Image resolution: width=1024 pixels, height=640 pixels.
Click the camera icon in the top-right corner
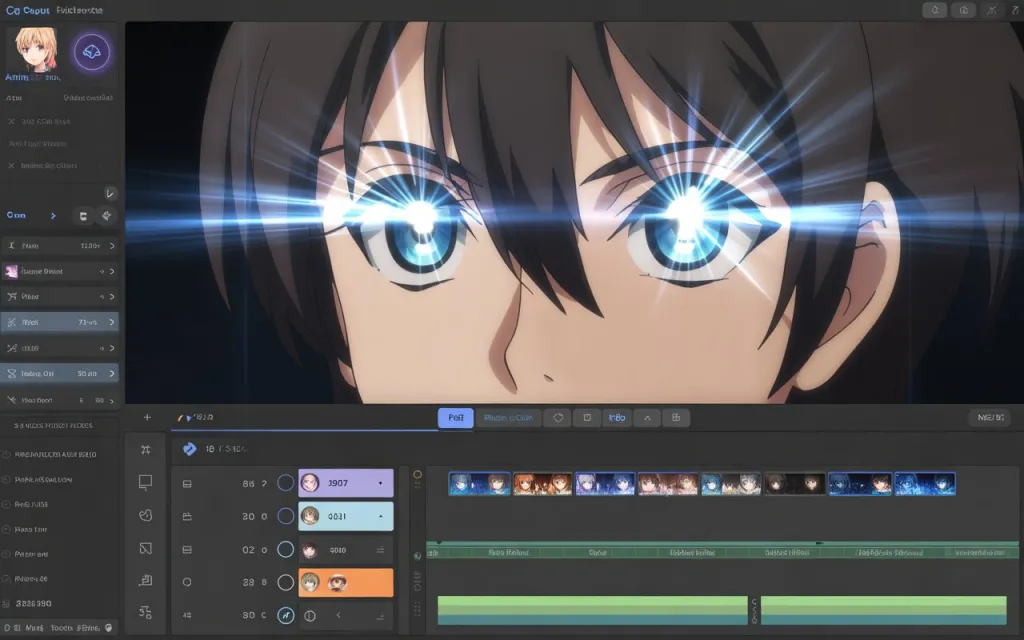tap(963, 10)
